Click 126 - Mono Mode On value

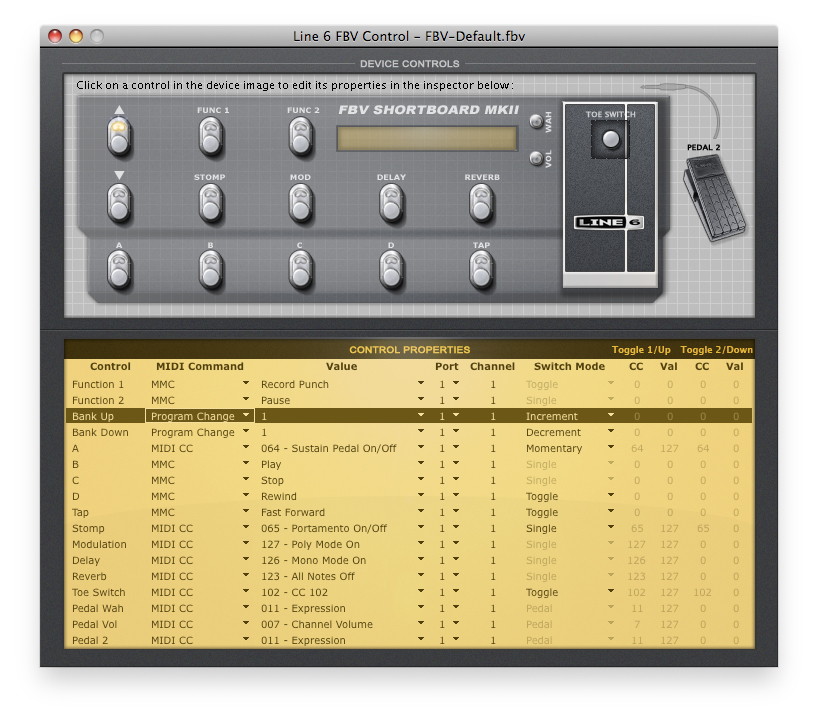coord(314,560)
